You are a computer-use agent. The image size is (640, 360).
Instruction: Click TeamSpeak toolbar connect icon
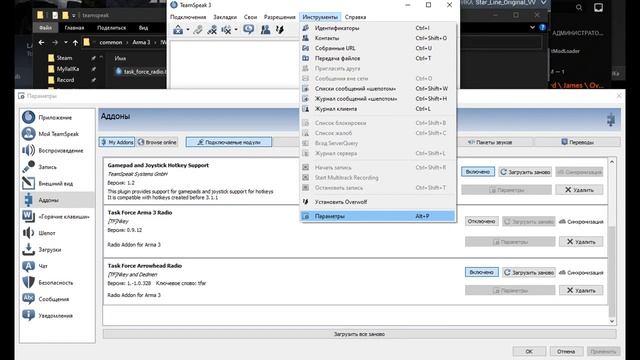(x=178, y=29)
